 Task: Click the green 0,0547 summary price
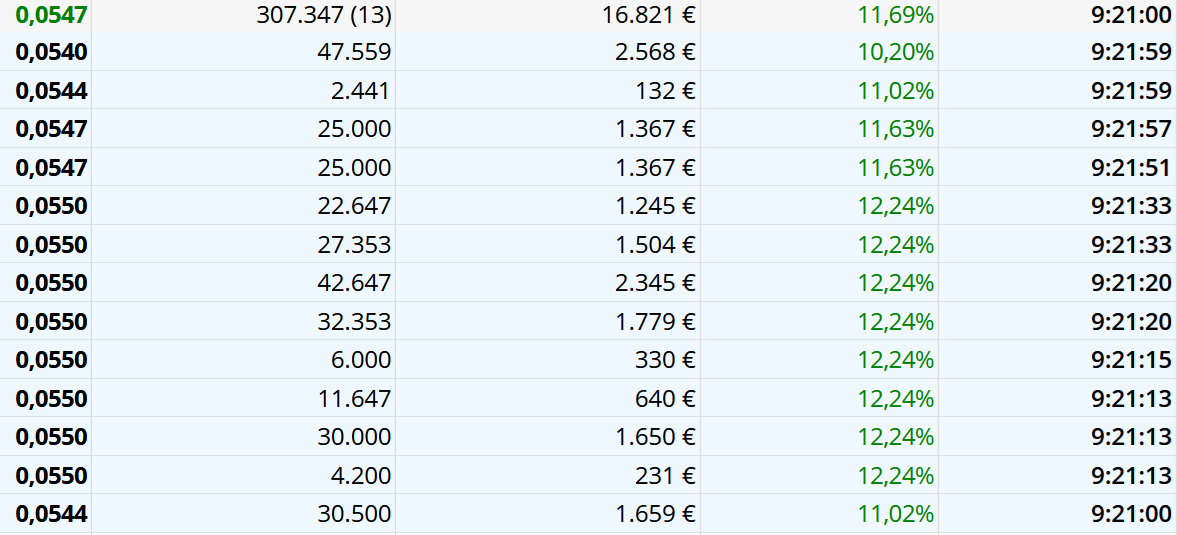51,15
